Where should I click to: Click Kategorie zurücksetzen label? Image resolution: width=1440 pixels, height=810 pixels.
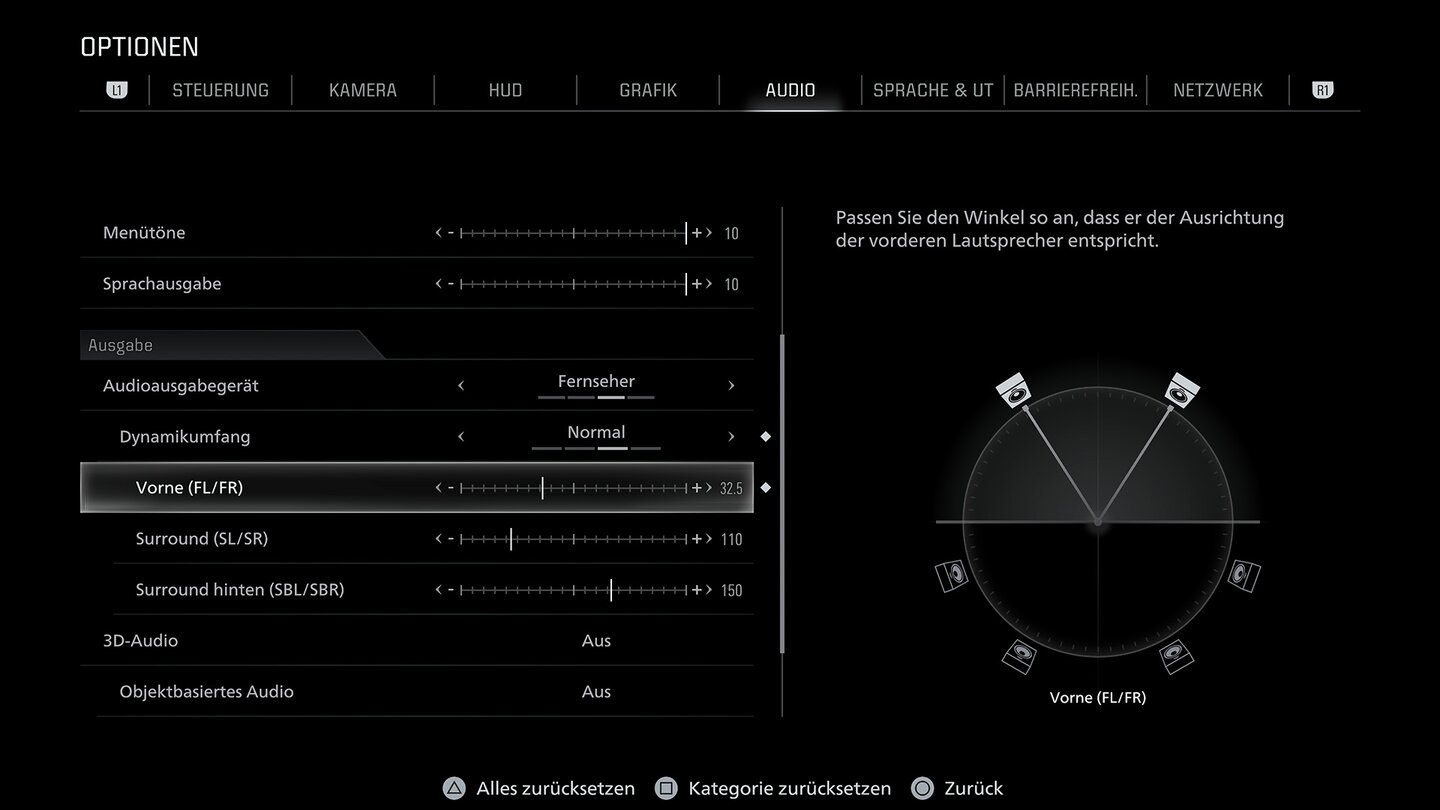pyautogui.click(x=789, y=788)
